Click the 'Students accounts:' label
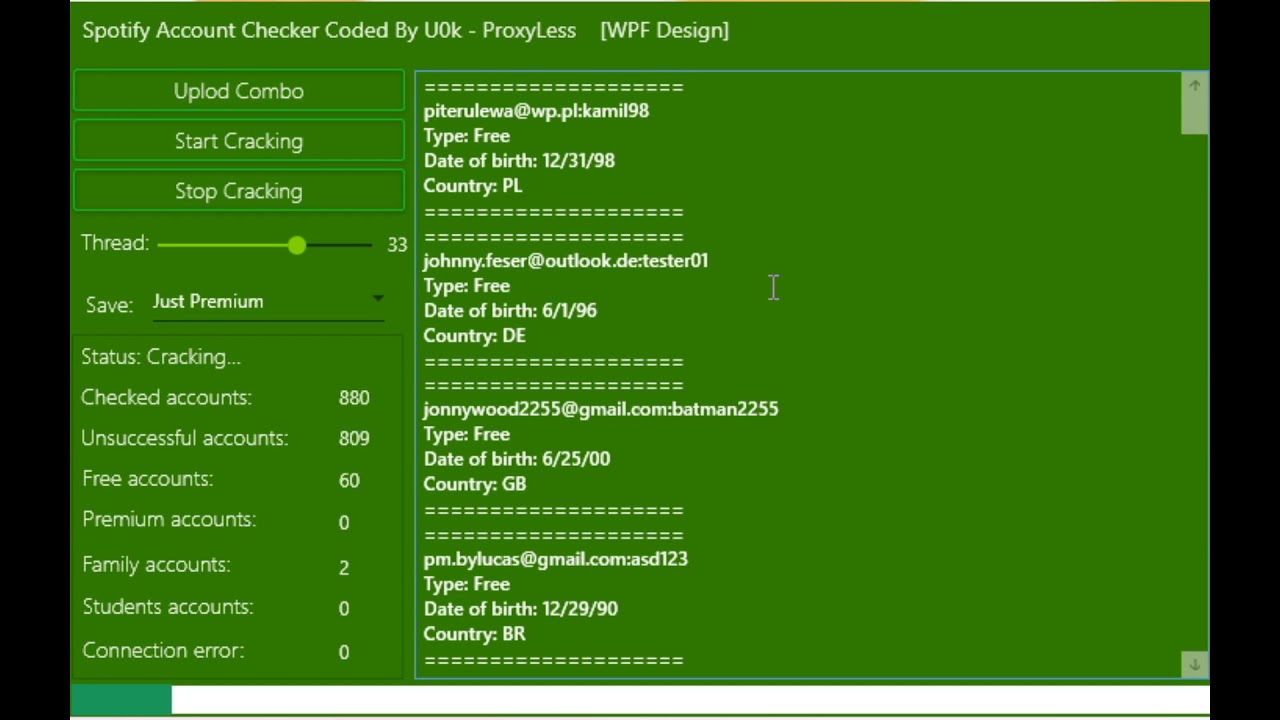 [x=167, y=607]
